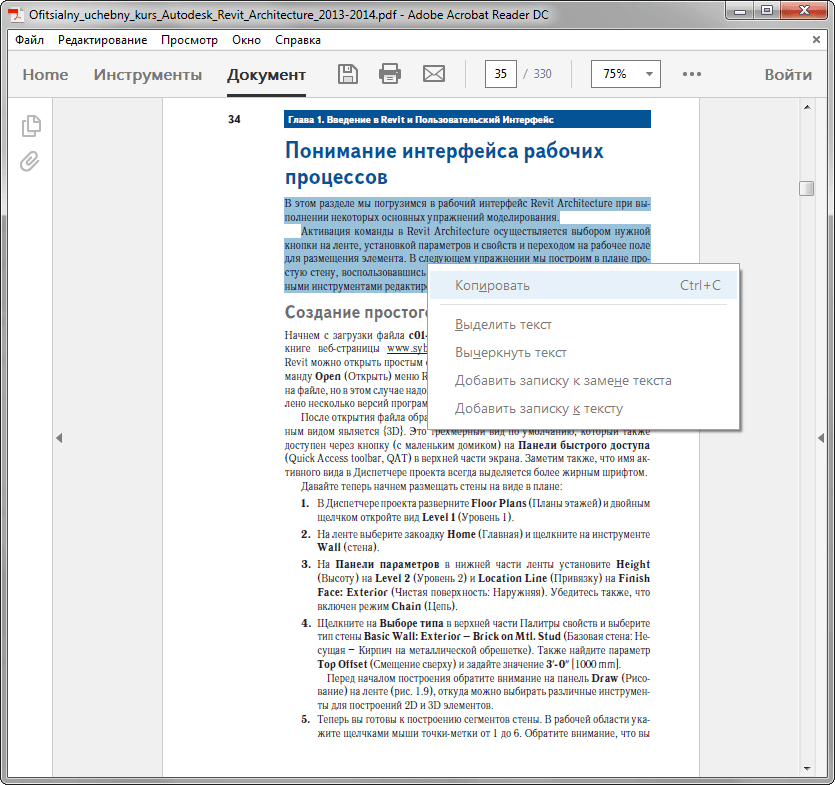
Task: Close the document with the menu bar X
Action: (816, 39)
